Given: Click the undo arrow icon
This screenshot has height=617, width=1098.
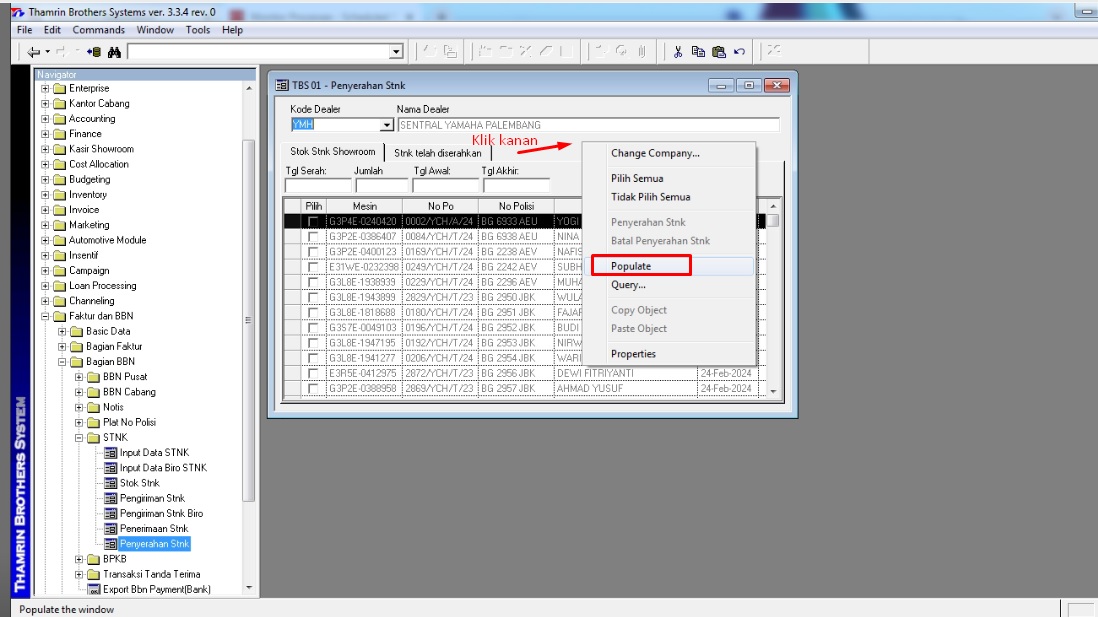Looking at the screenshot, I should tap(739, 52).
